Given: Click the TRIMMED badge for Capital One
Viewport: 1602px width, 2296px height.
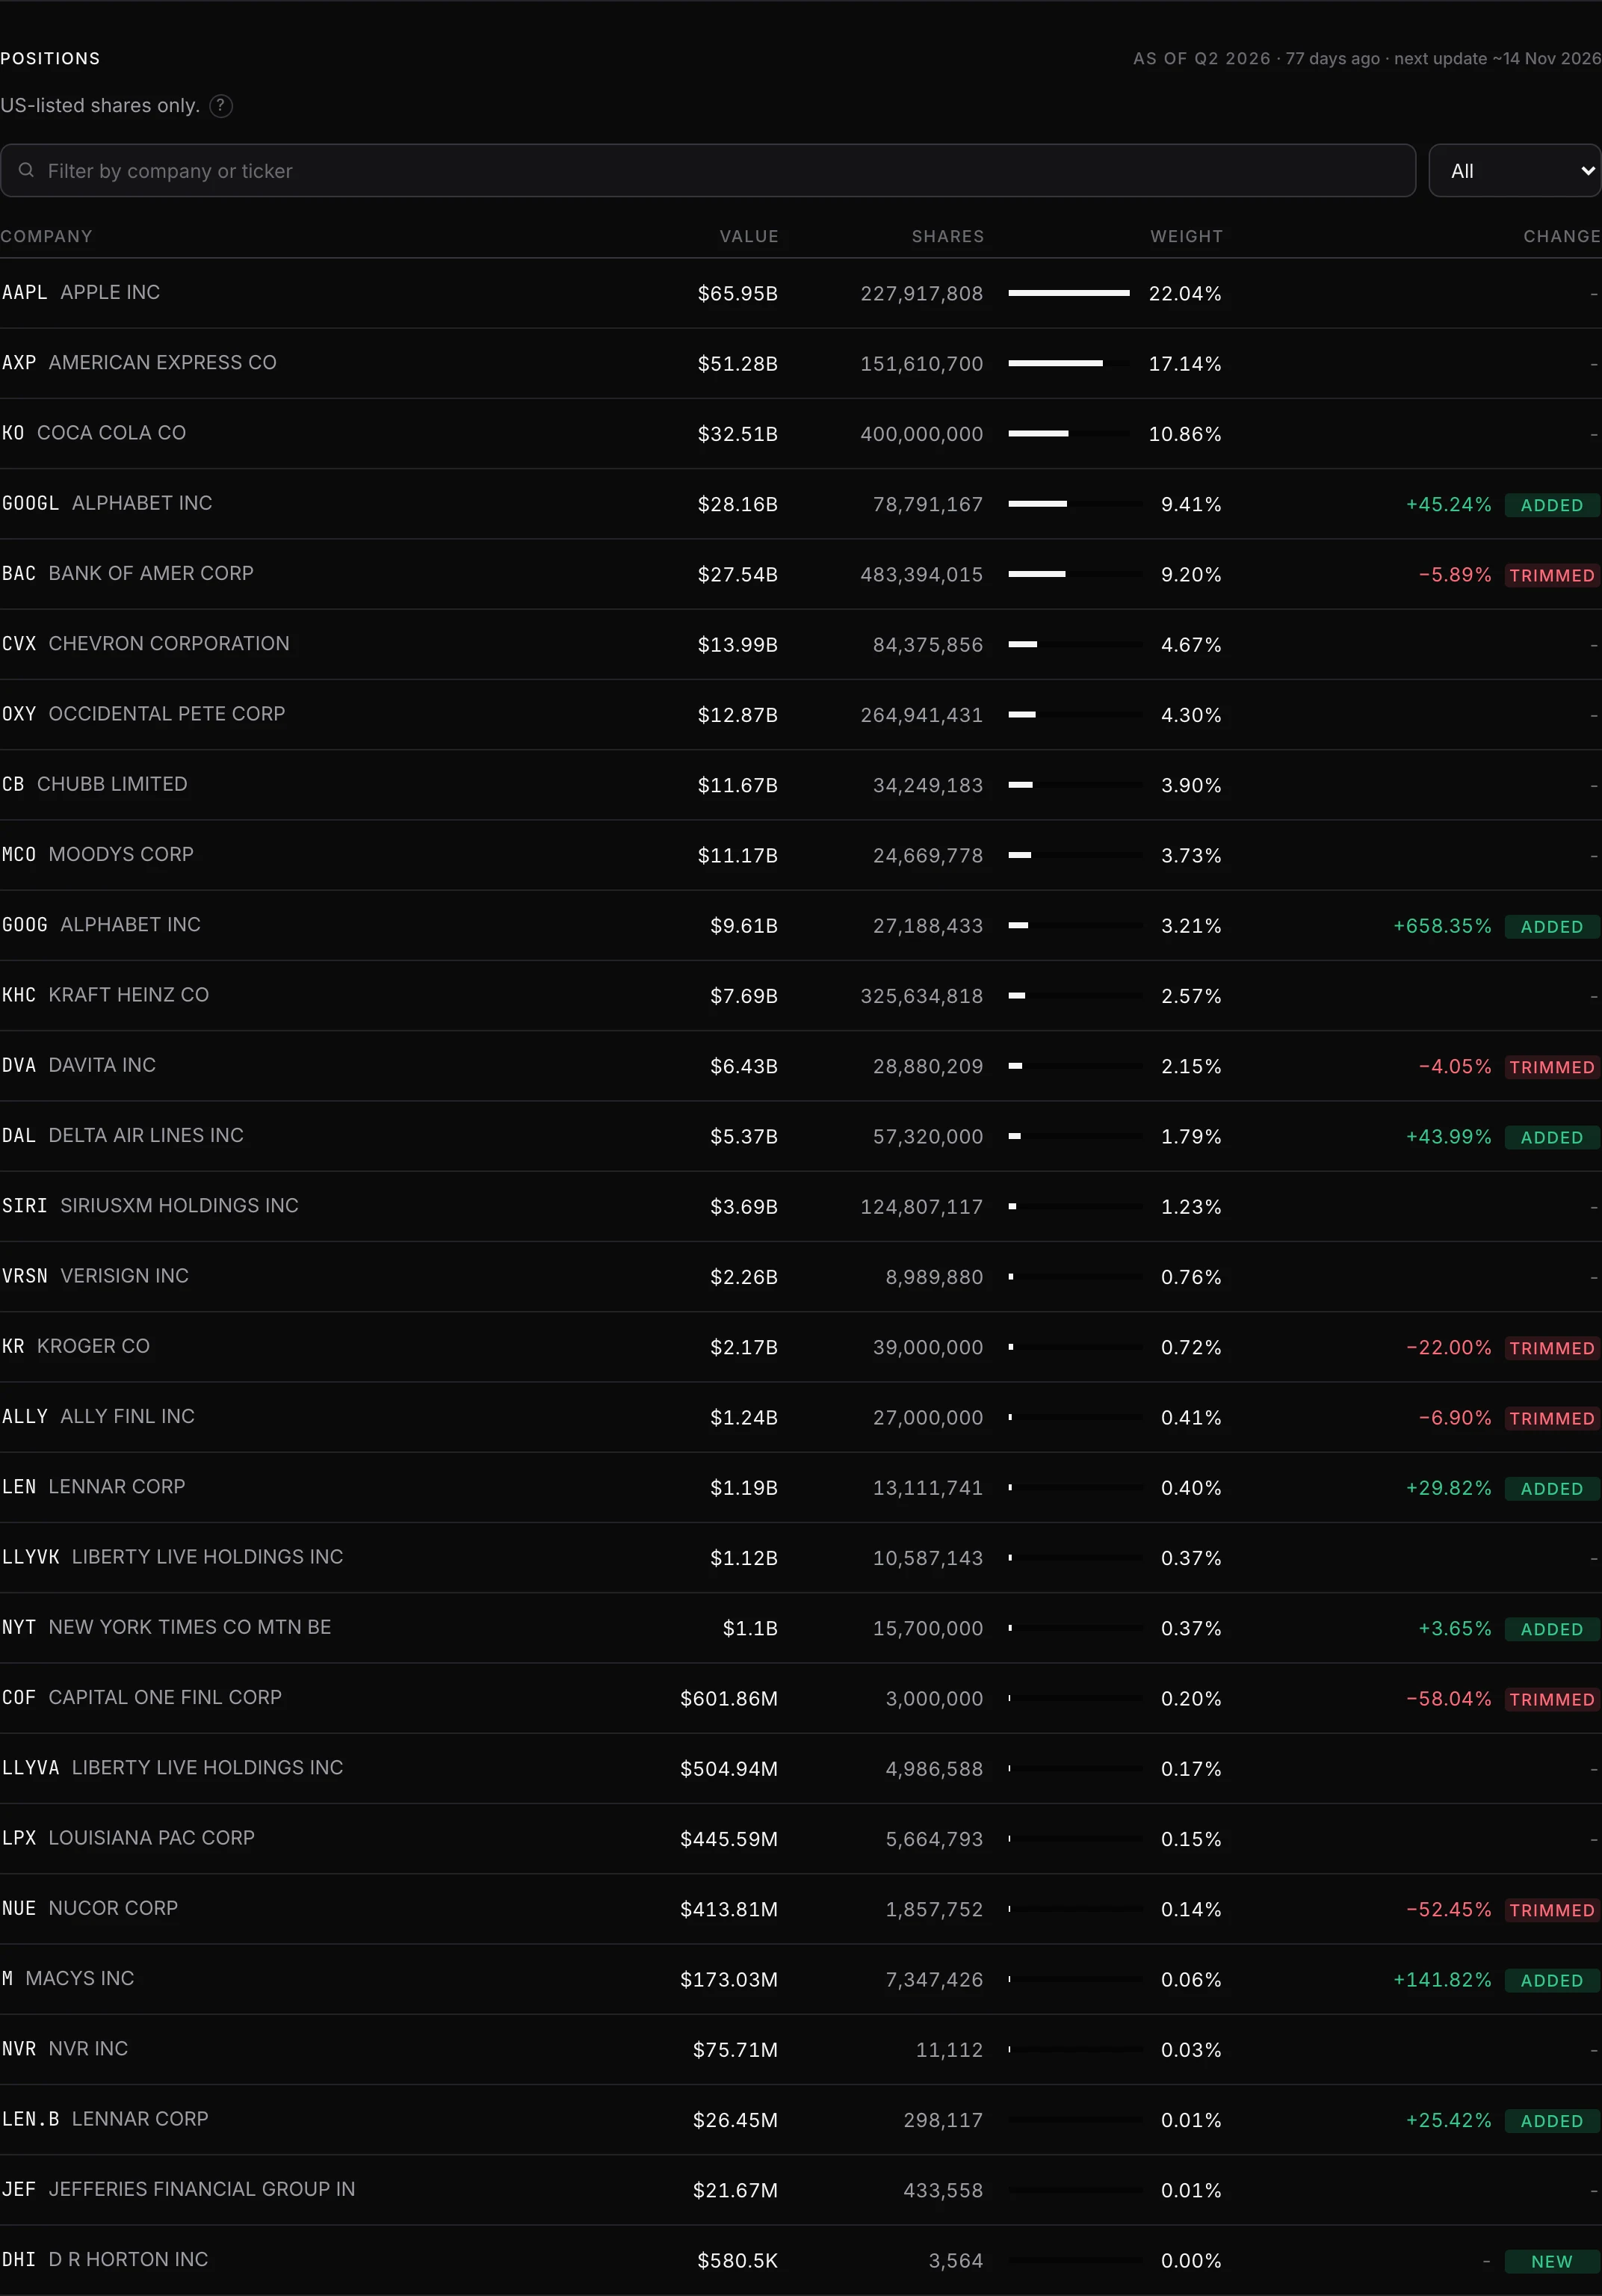Looking at the screenshot, I should (1552, 1699).
